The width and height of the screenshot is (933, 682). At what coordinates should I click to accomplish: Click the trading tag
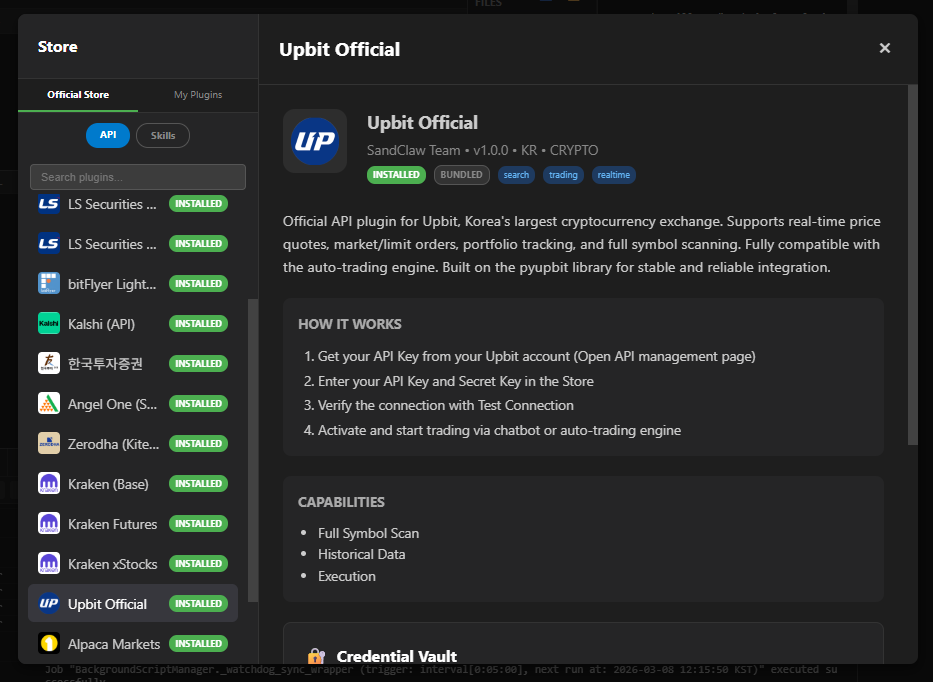(x=563, y=175)
